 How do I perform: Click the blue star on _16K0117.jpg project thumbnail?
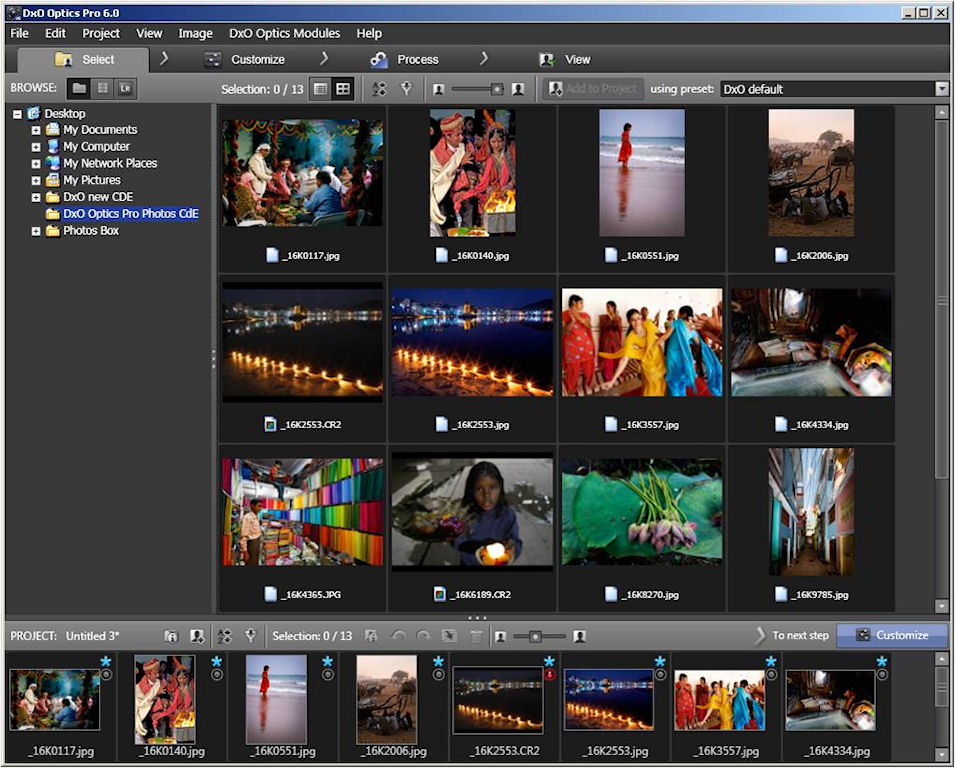click(x=105, y=661)
